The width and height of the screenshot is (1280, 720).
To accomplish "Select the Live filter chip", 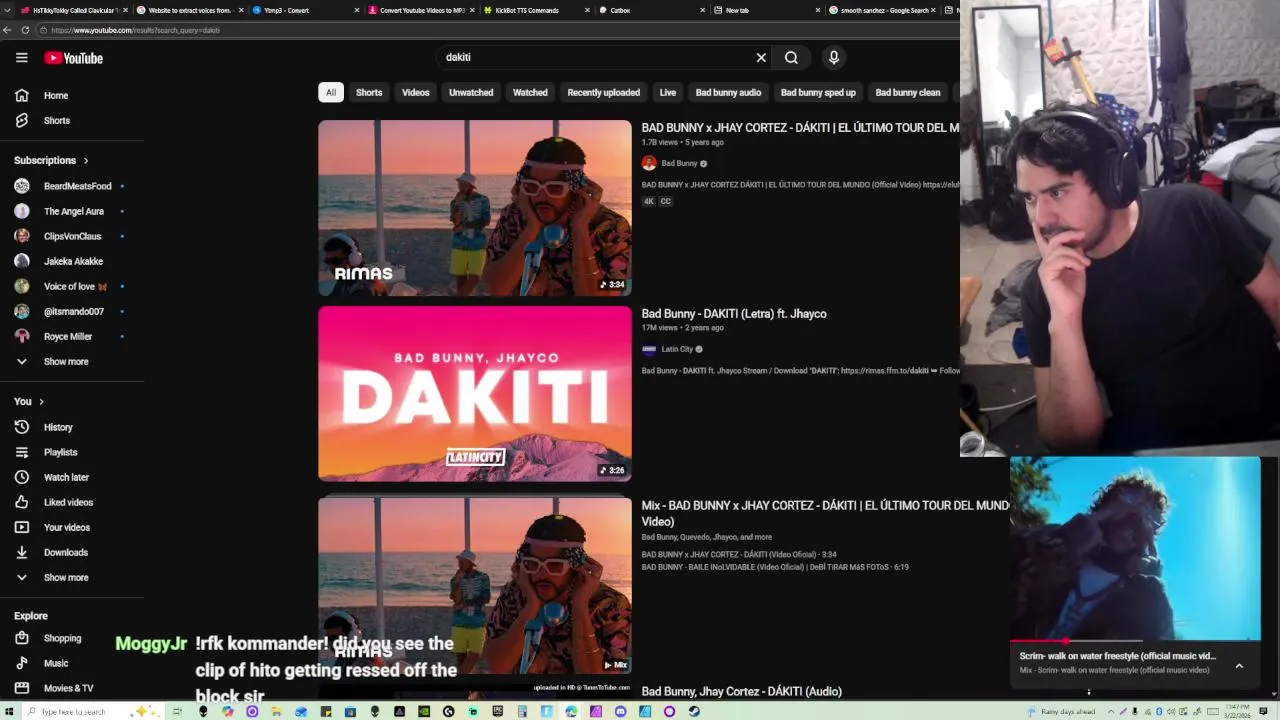I will pos(668,92).
